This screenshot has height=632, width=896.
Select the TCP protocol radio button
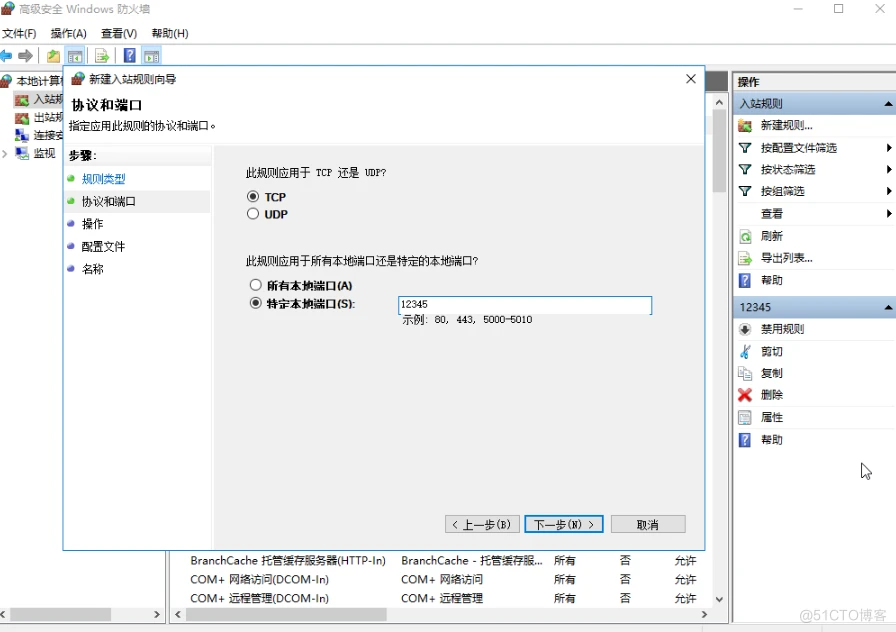point(253,196)
